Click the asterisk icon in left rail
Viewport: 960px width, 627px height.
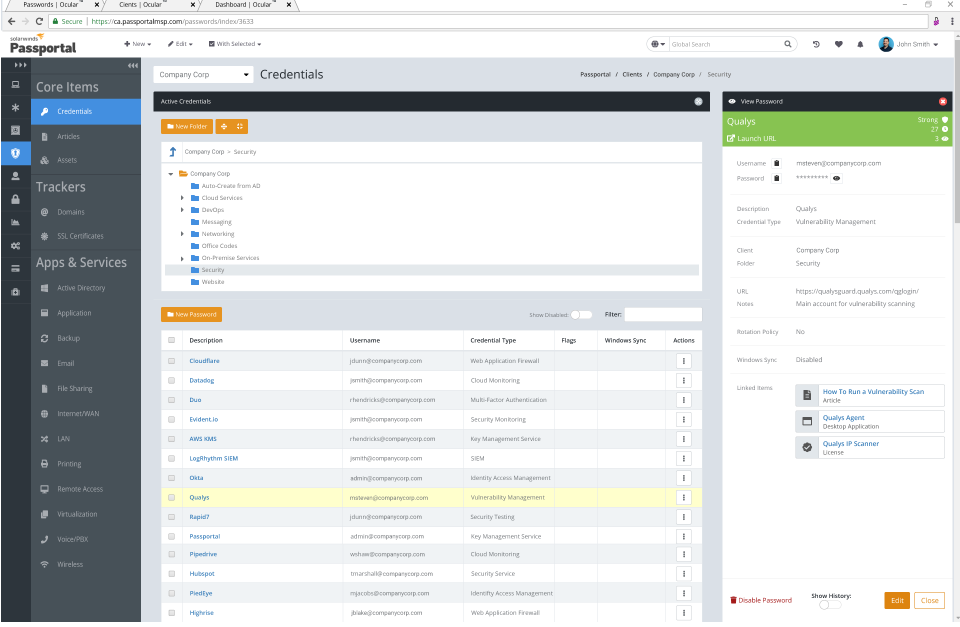click(15, 108)
